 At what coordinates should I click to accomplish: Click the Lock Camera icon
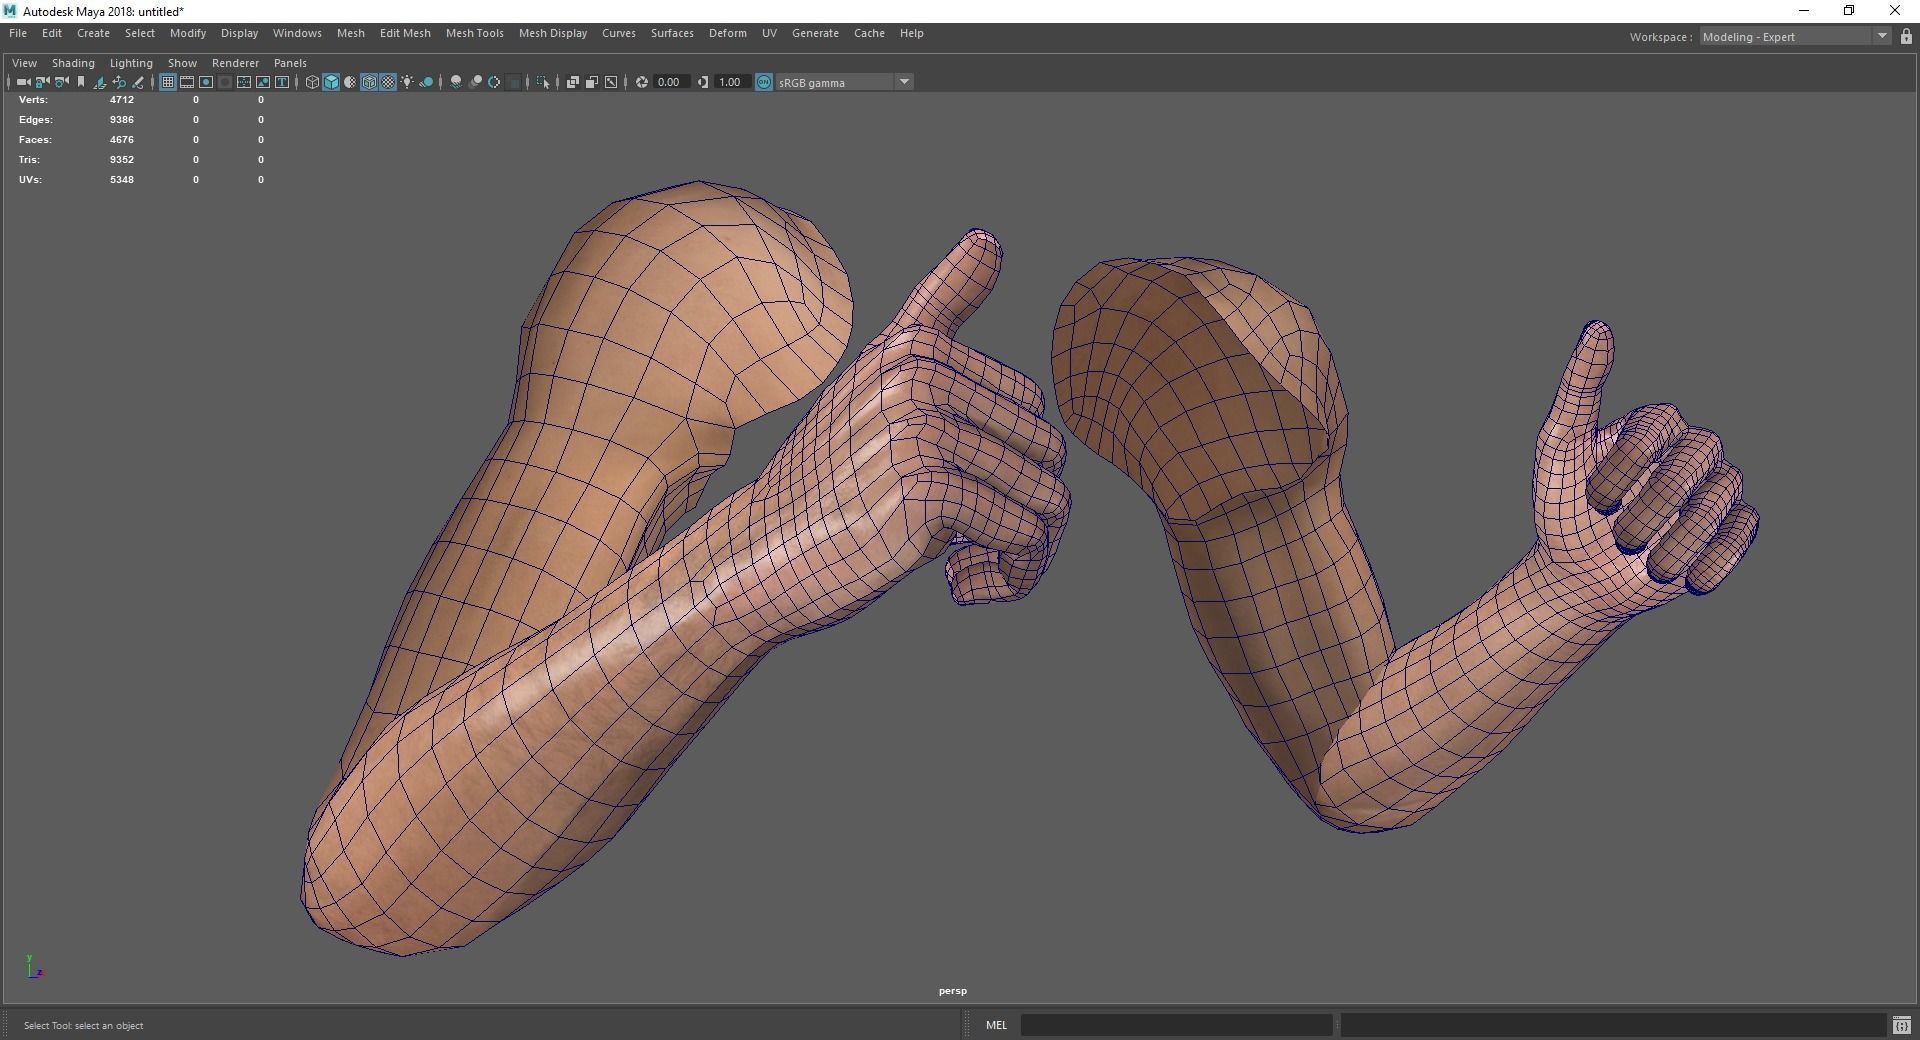coord(42,82)
